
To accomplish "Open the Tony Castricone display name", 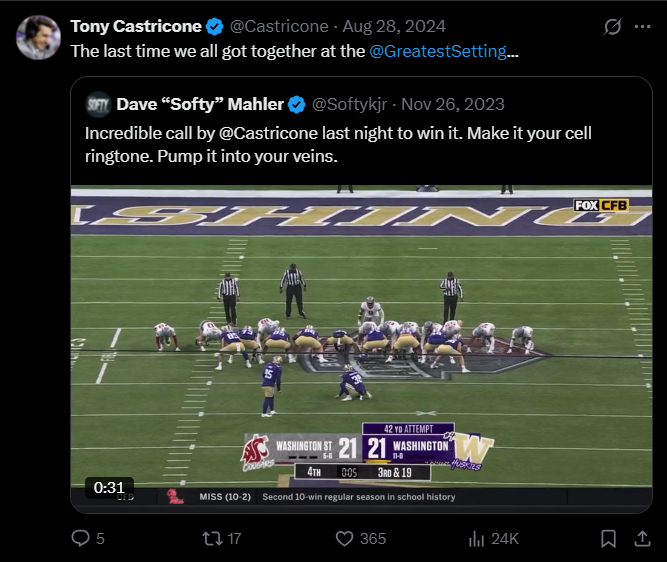I will click(x=136, y=26).
